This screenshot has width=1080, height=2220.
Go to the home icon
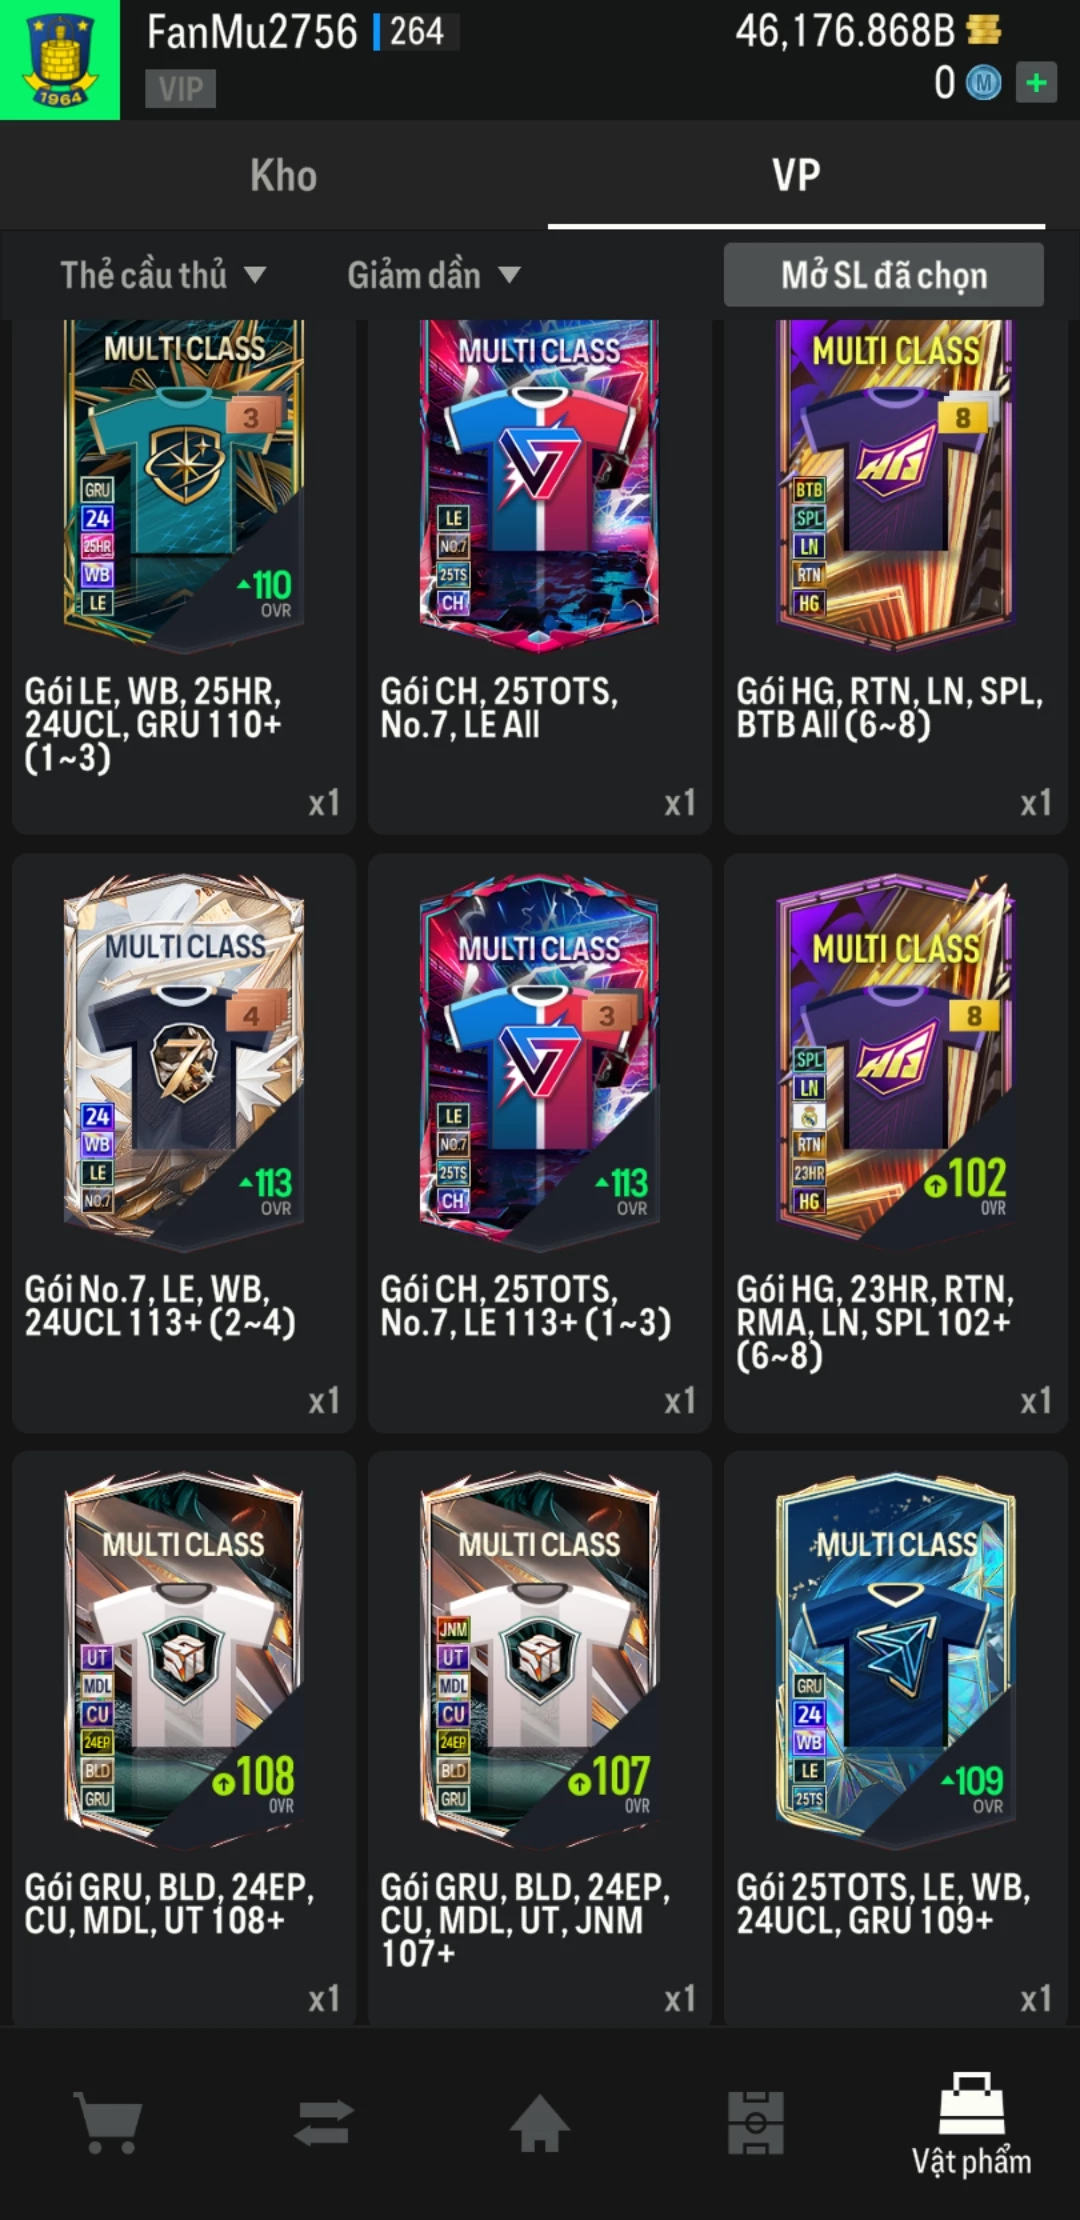coord(540,2122)
